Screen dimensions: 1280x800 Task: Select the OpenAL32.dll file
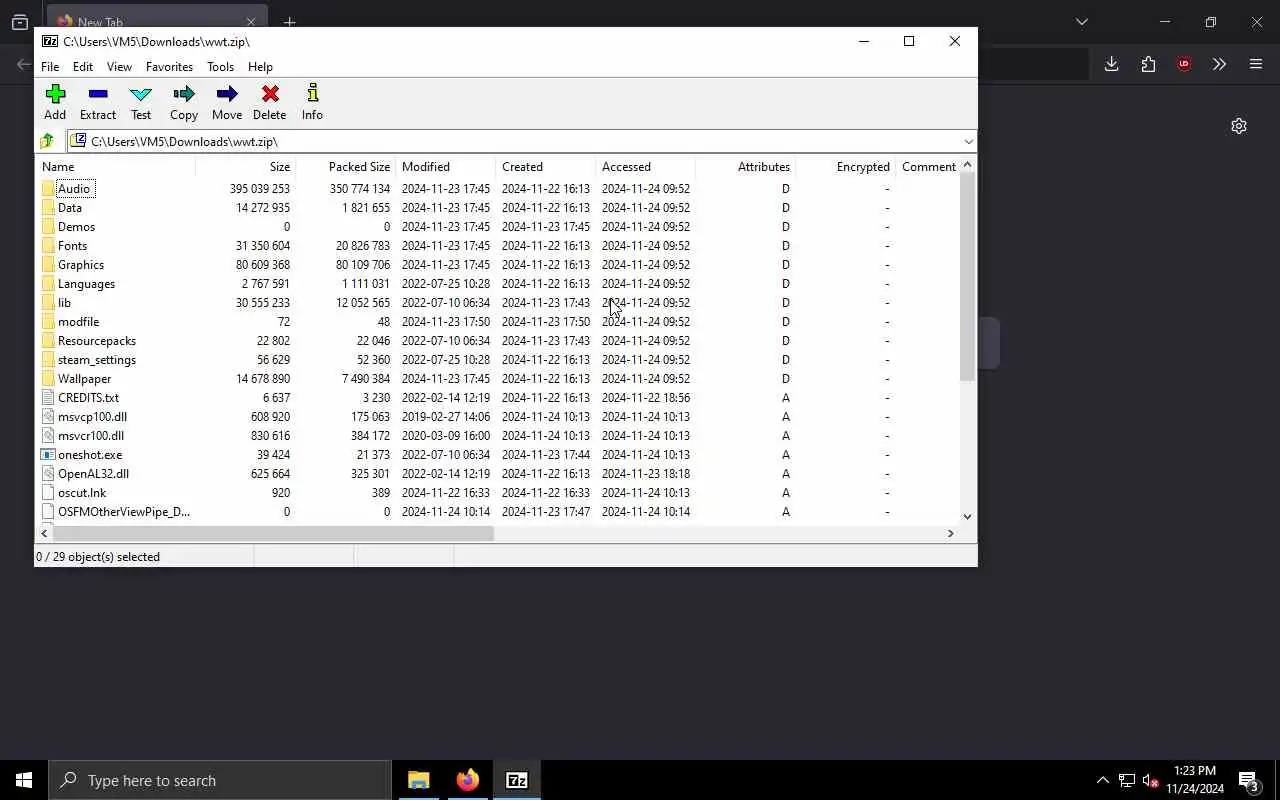[x=85, y=473]
